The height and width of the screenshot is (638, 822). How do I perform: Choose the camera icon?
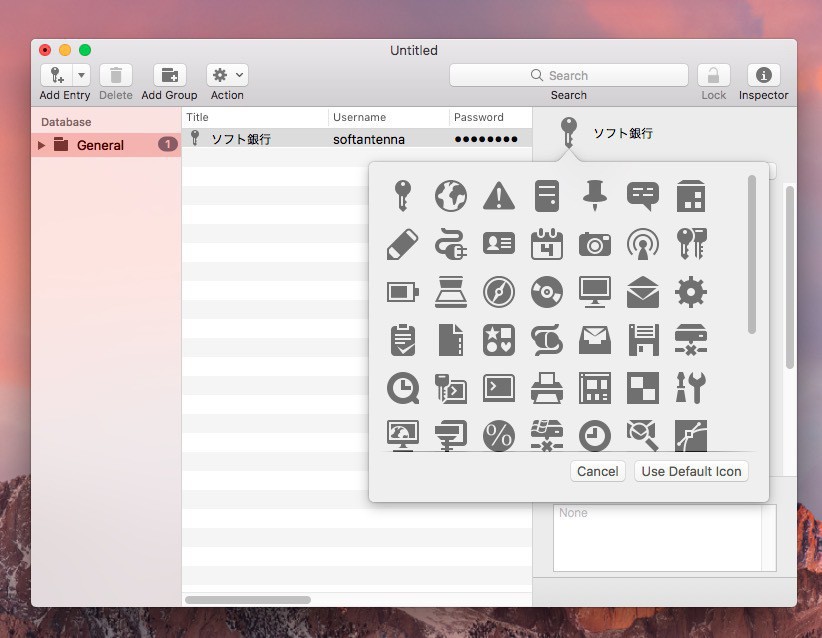pyautogui.click(x=595, y=244)
